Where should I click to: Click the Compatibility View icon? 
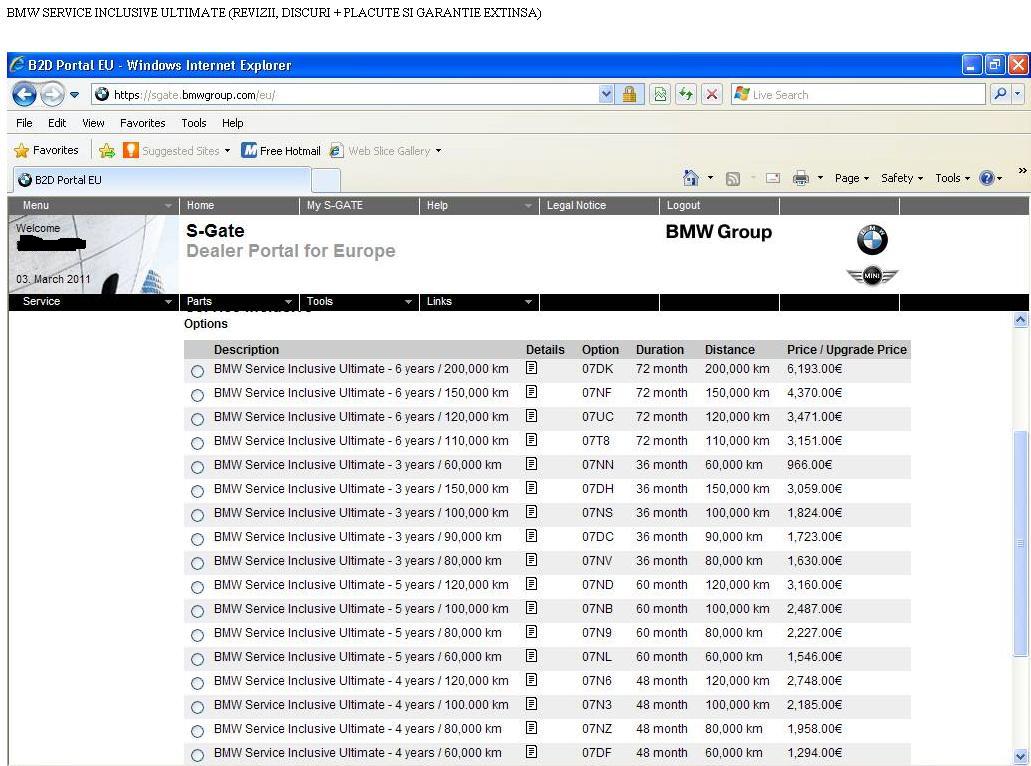tap(660, 95)
